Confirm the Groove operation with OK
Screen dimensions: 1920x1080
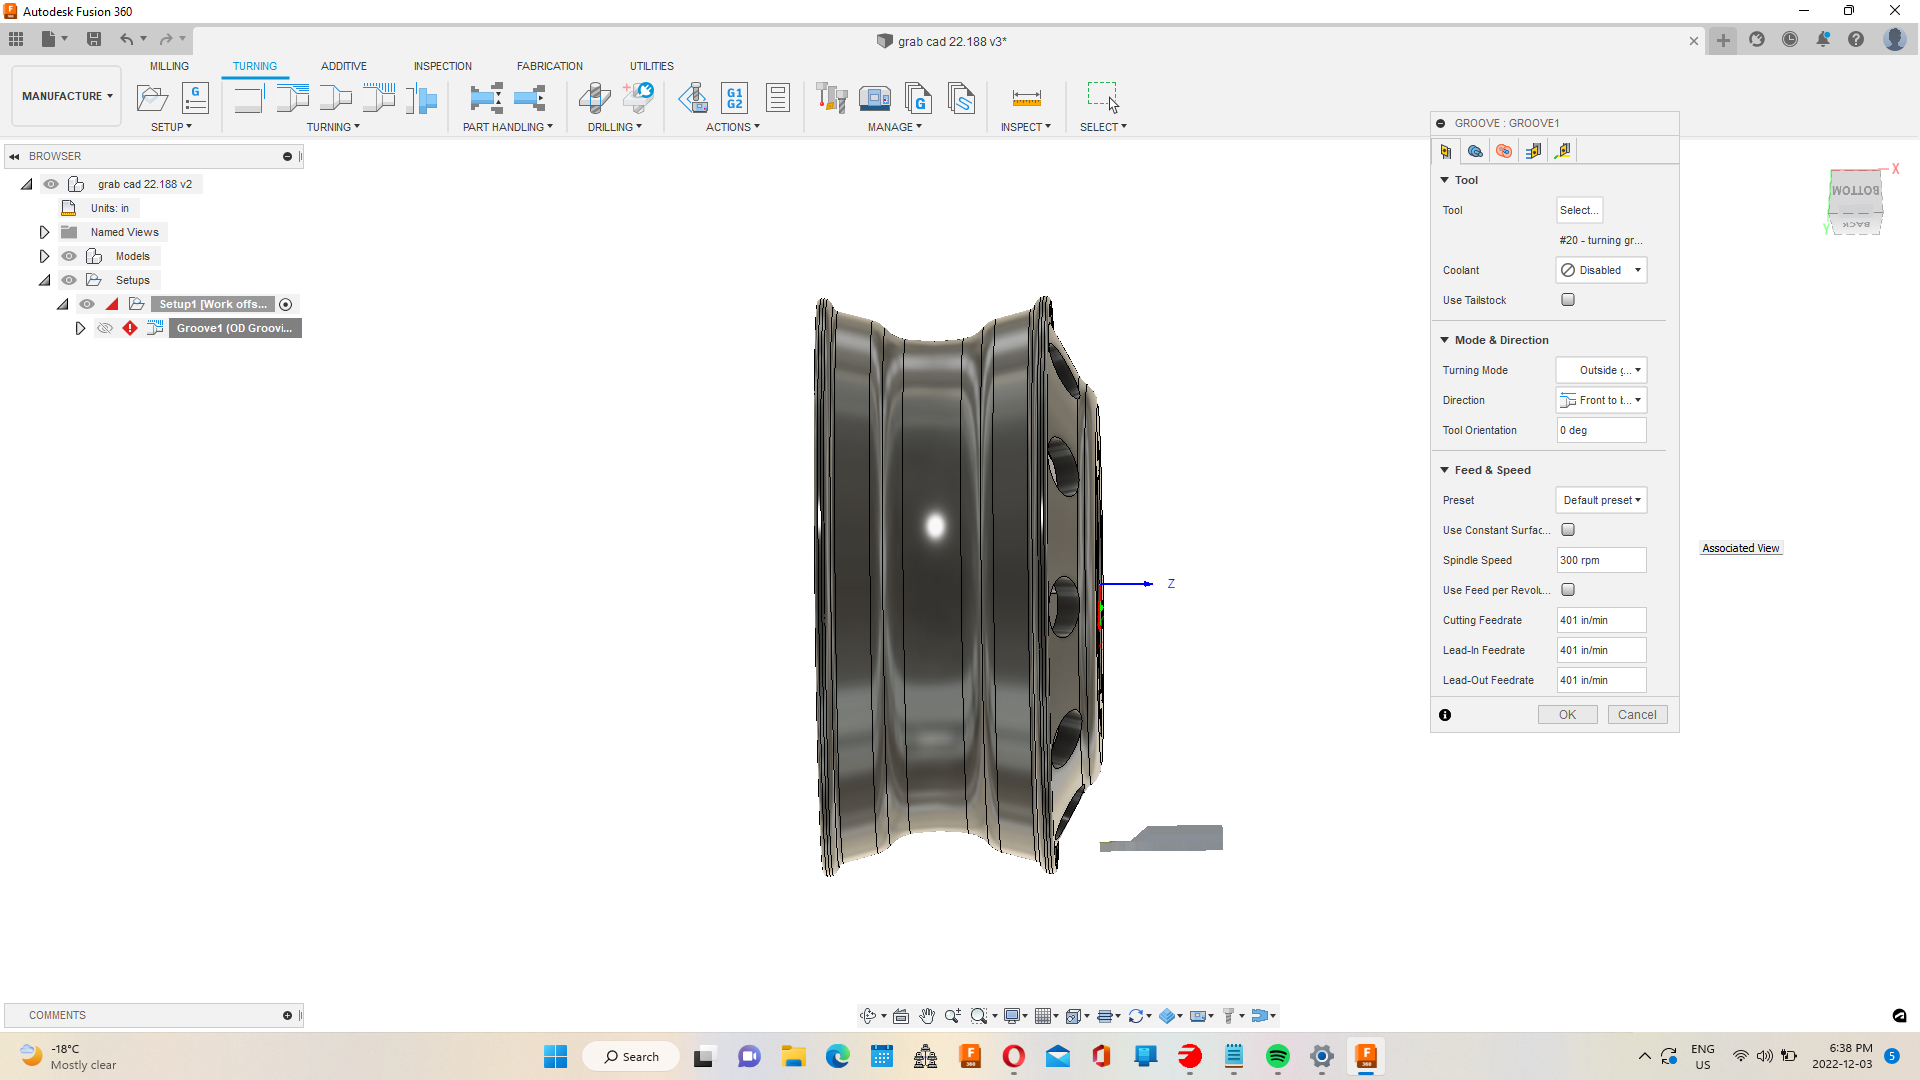[x=1567, y=714]
